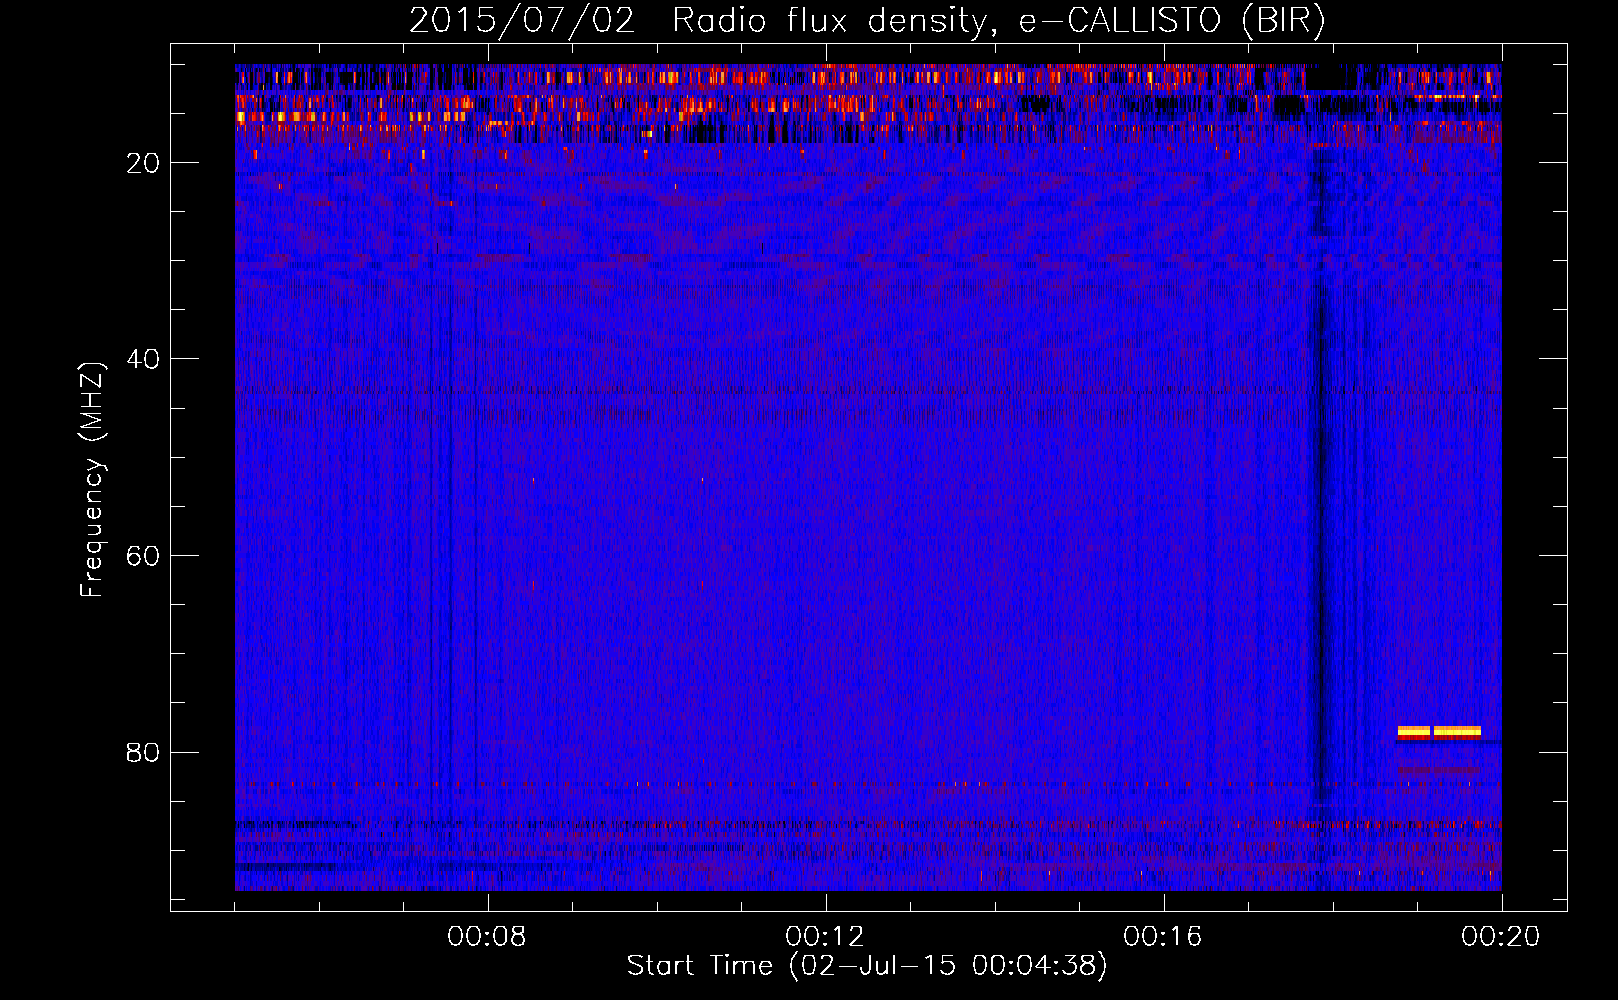The width and height of the screenshot is (1618, 1000).
Task: Click the 20 MHz frequency tick label
Action: pyautogui.click(x=144, y=163)
